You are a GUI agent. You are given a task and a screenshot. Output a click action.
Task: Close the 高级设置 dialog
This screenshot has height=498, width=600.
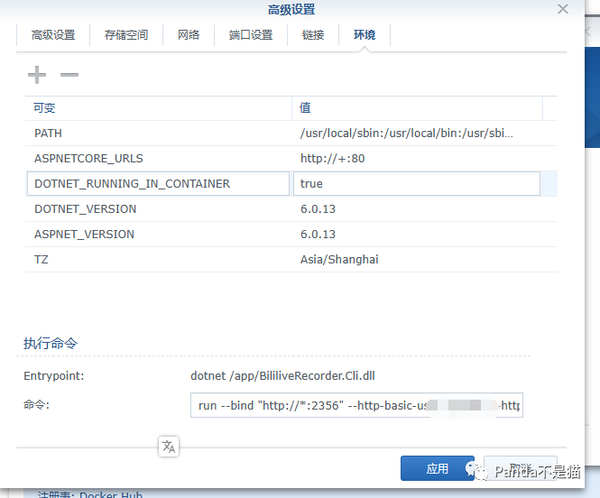[562, 9]
